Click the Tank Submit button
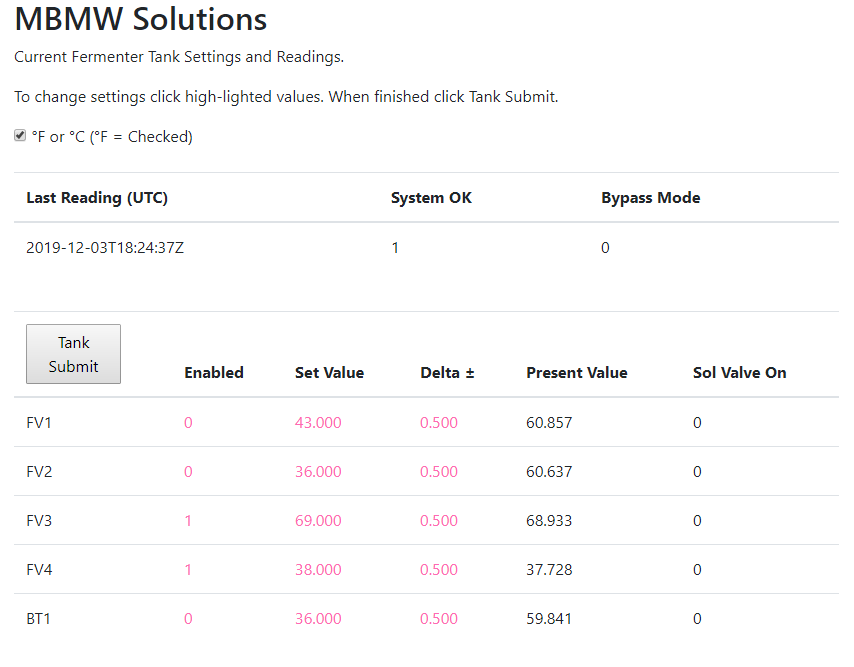This screenshot has height=667, width=854. [x=74, y=354]
